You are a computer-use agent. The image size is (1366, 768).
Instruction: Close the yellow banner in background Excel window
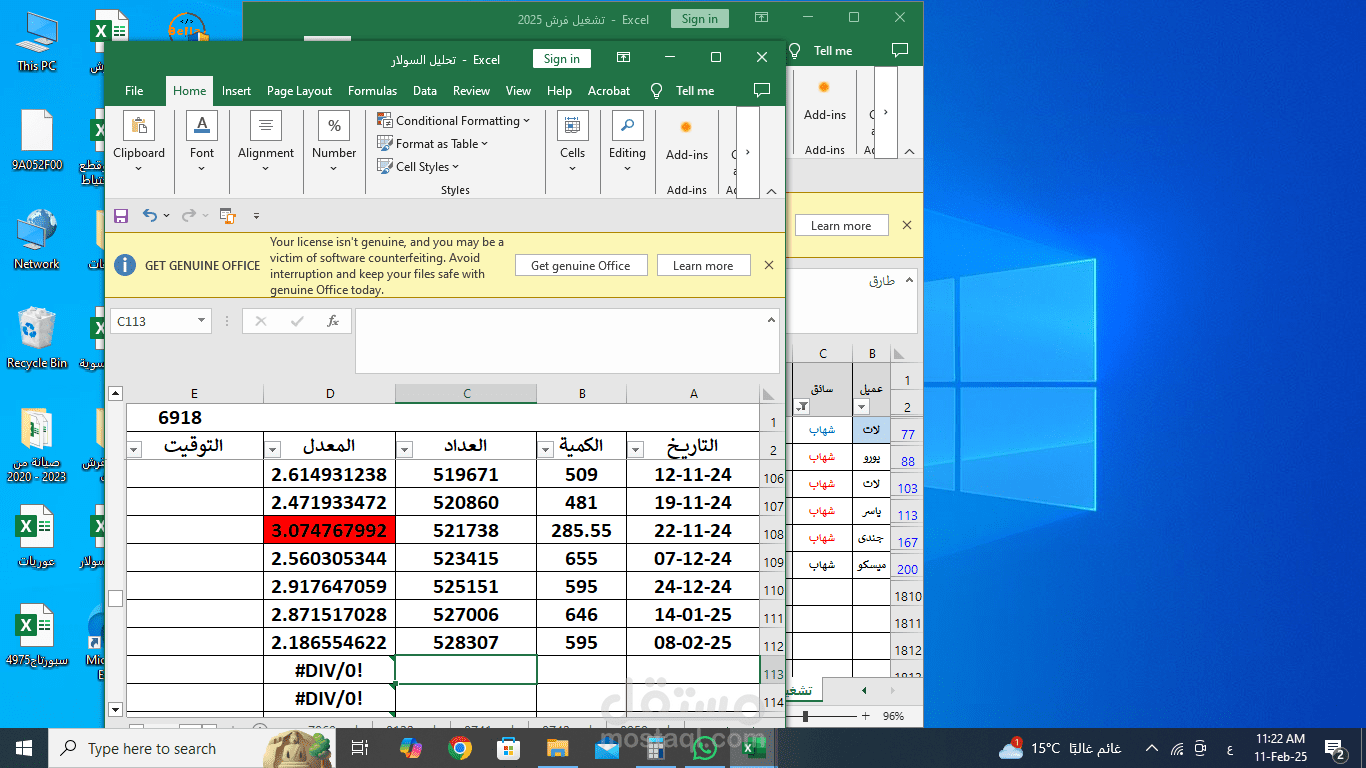coord(907,225)
